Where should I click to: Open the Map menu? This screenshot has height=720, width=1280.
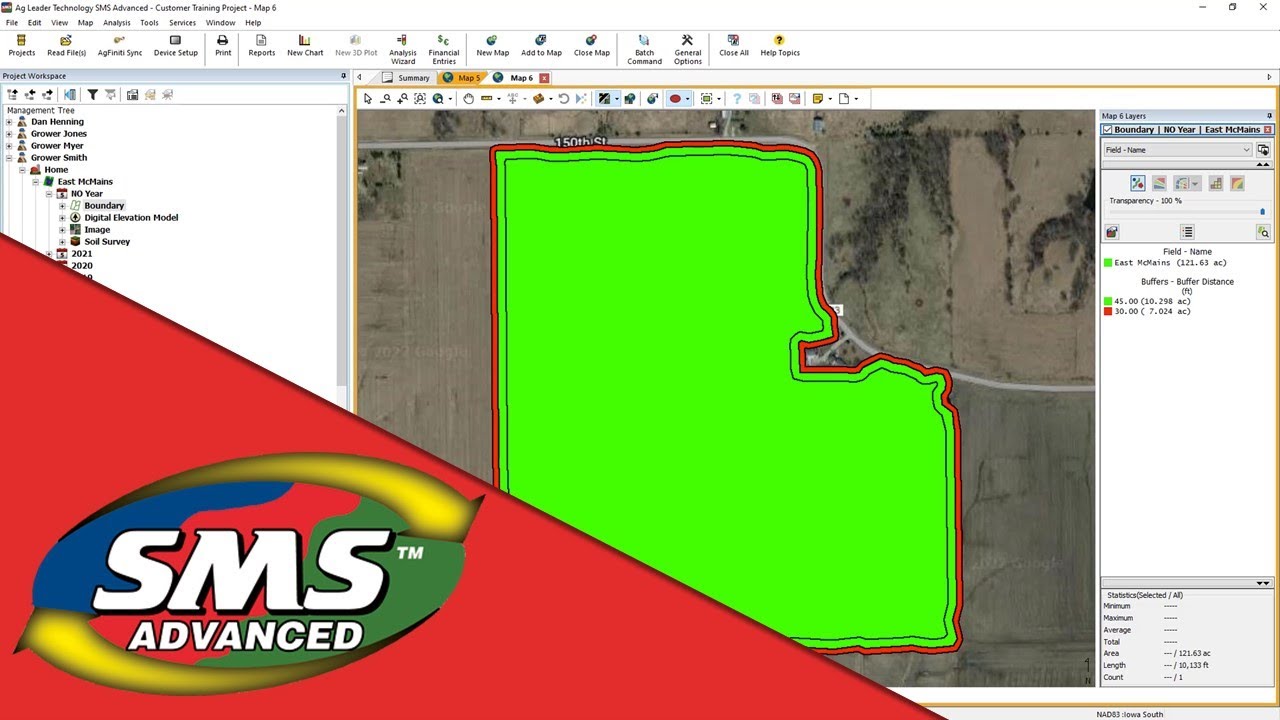85,22
